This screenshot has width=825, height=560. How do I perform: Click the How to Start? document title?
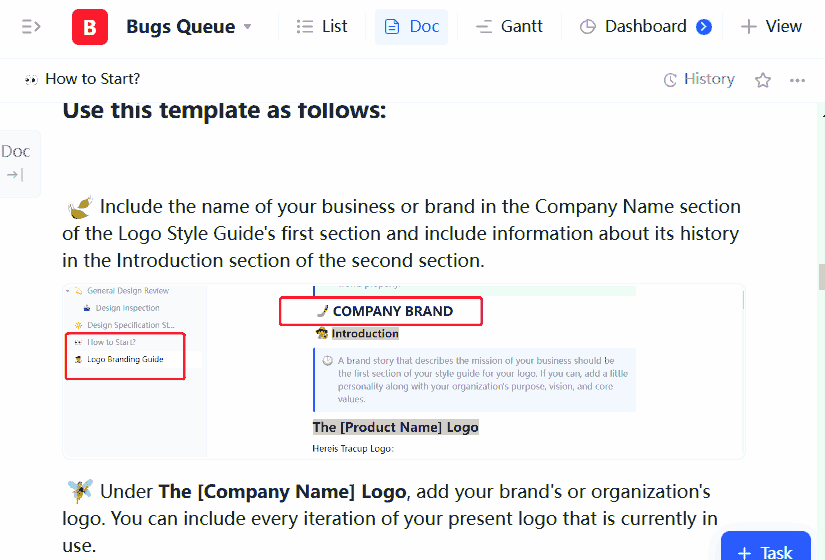pyautogui.click(x=92, y=79)
